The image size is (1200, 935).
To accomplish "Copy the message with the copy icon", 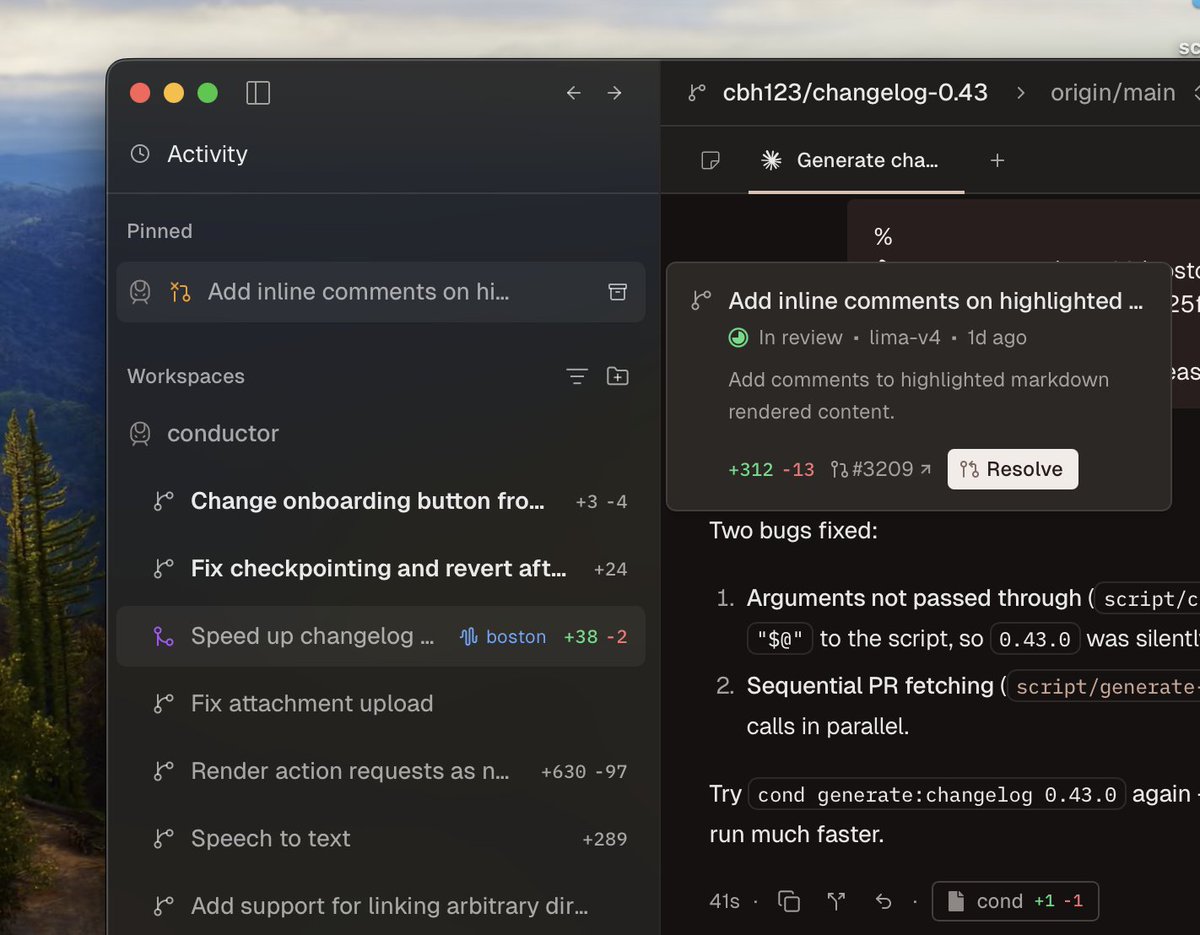I will 789,902.
